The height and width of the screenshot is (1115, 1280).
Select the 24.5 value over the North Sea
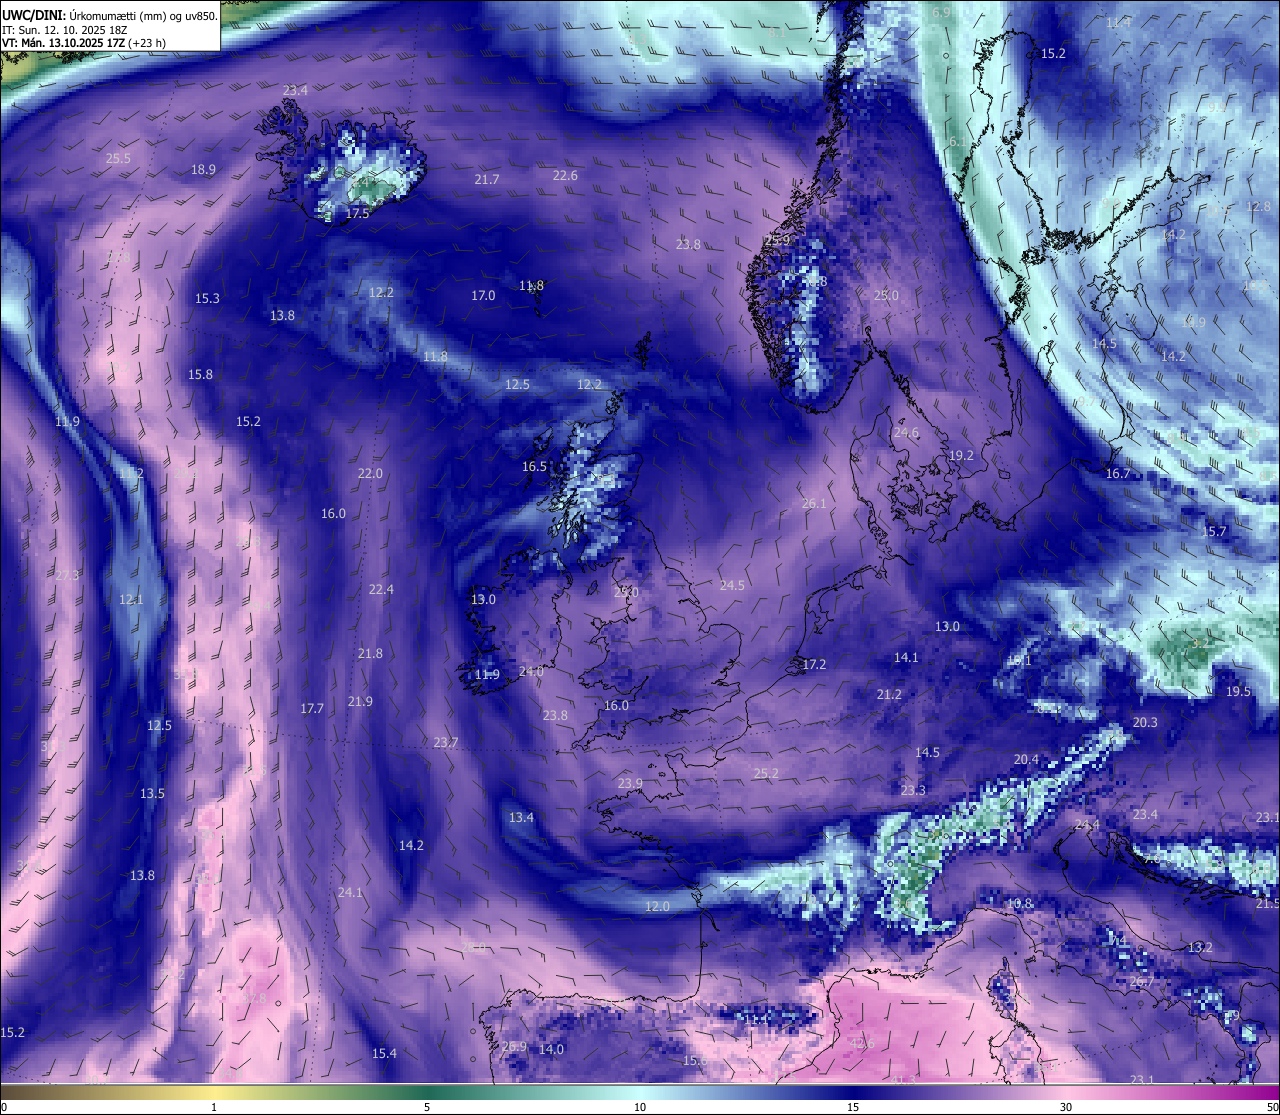(x=732, y=586)
